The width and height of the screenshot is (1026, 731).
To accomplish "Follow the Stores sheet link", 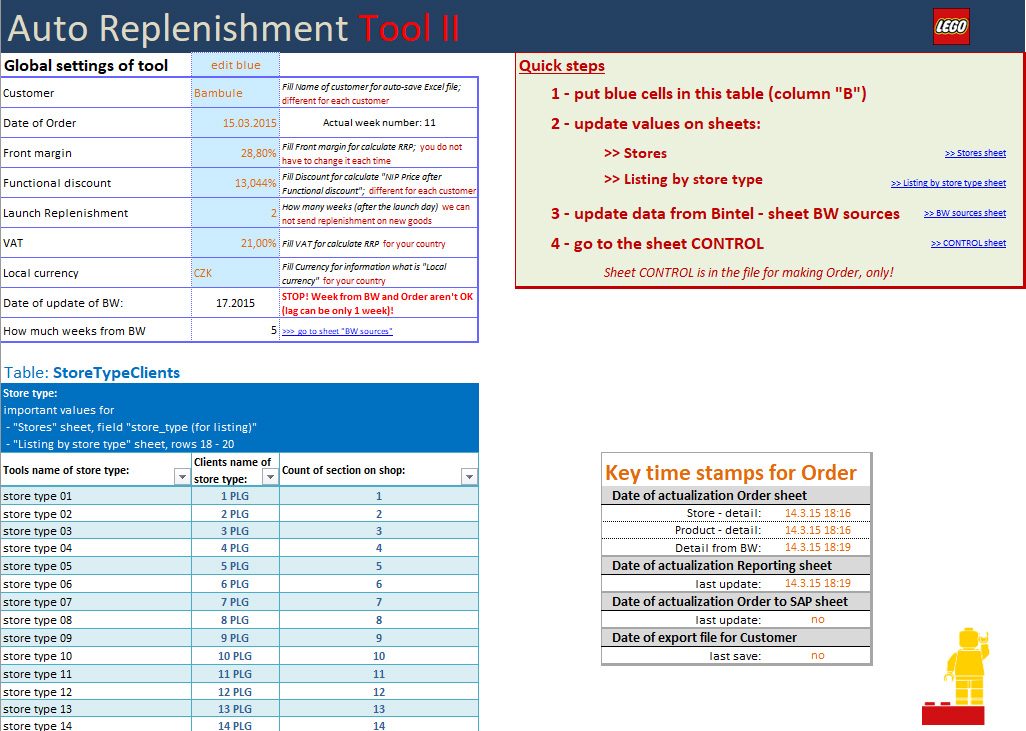I will click(975, 153).
